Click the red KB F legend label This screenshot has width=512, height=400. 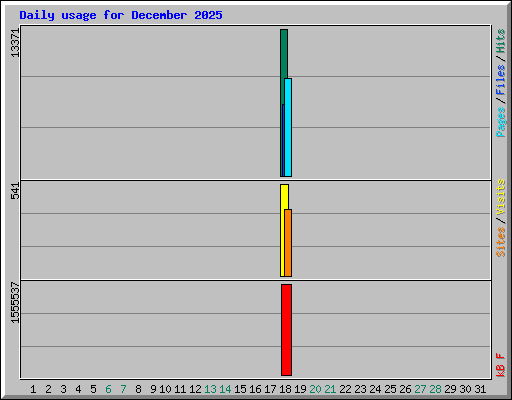[x=501, y=365]
